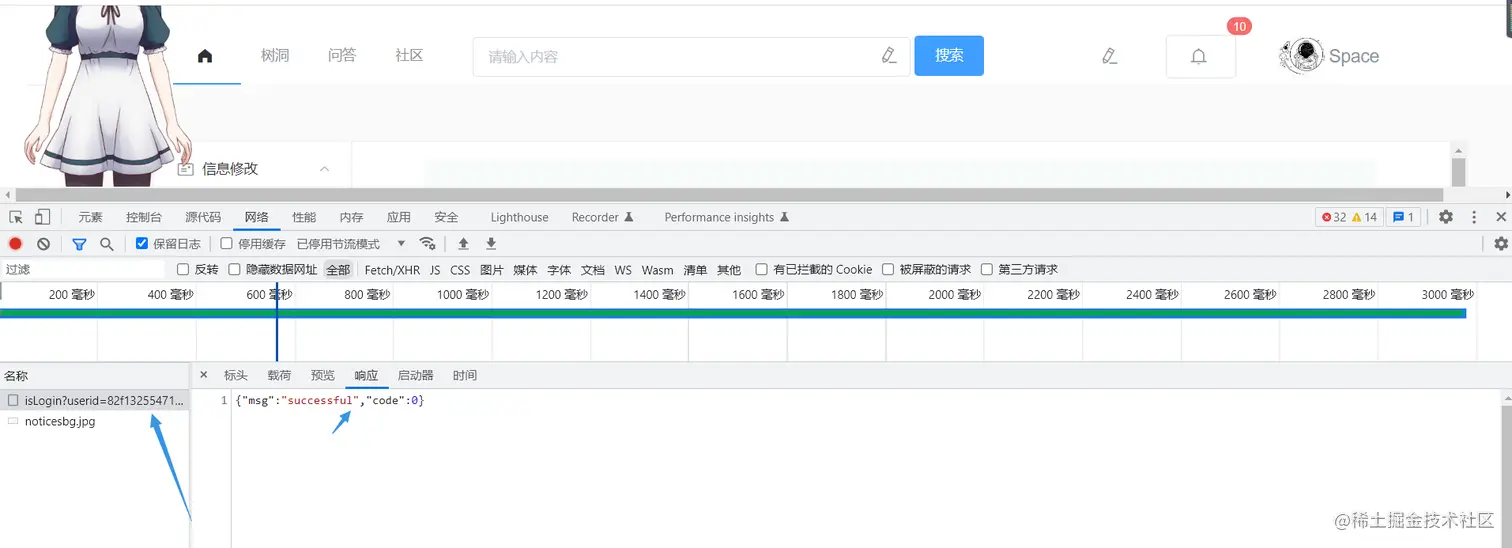Select noticesbg.jpg request row
The image size is (1512, 548).
[95, 422]
